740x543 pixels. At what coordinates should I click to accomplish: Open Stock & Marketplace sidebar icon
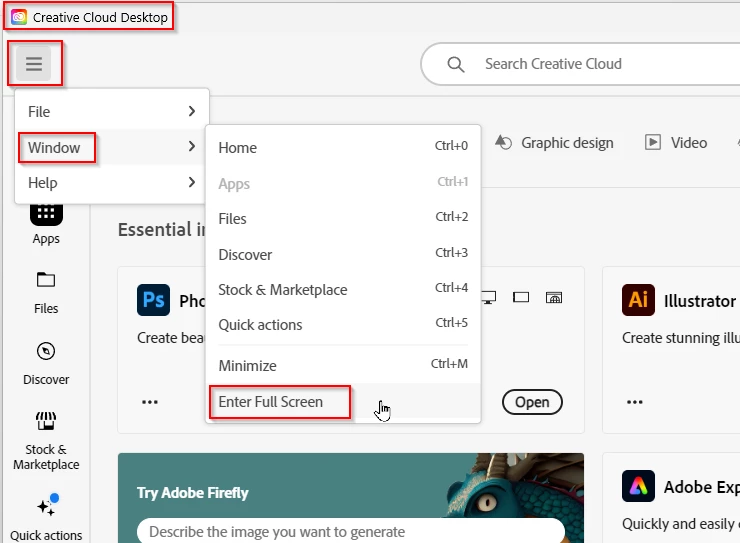tap(46, 421)
